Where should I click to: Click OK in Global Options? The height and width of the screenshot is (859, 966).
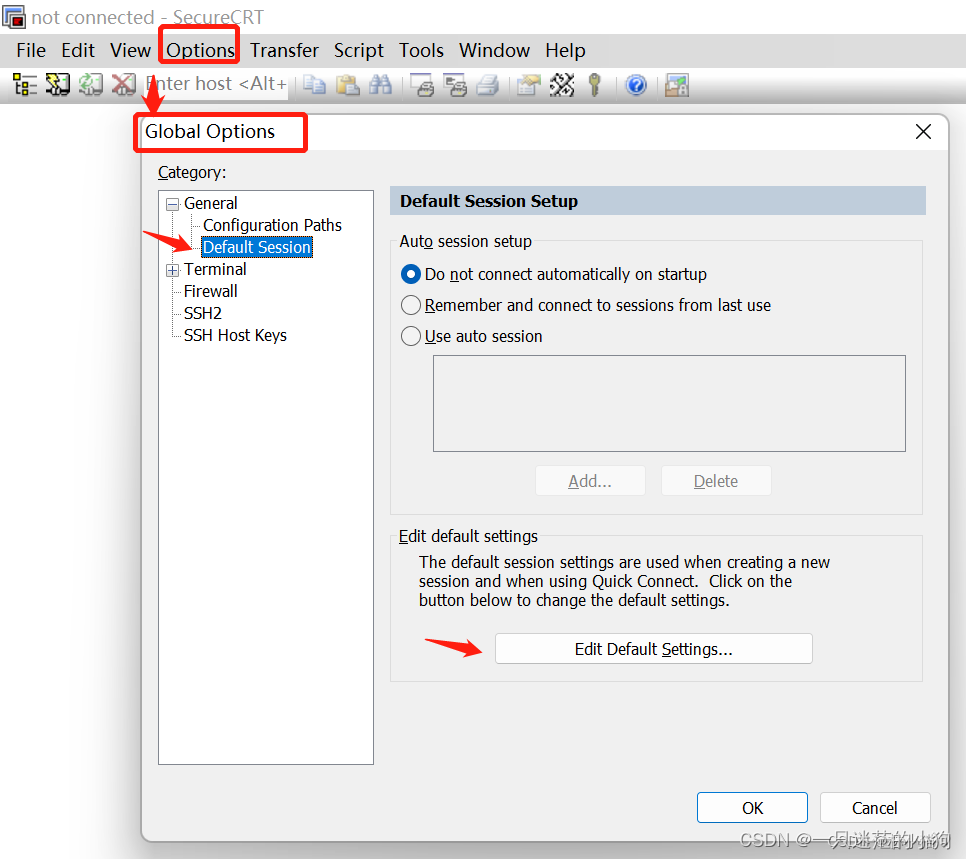pyautogui.click(x=752, y=808)
